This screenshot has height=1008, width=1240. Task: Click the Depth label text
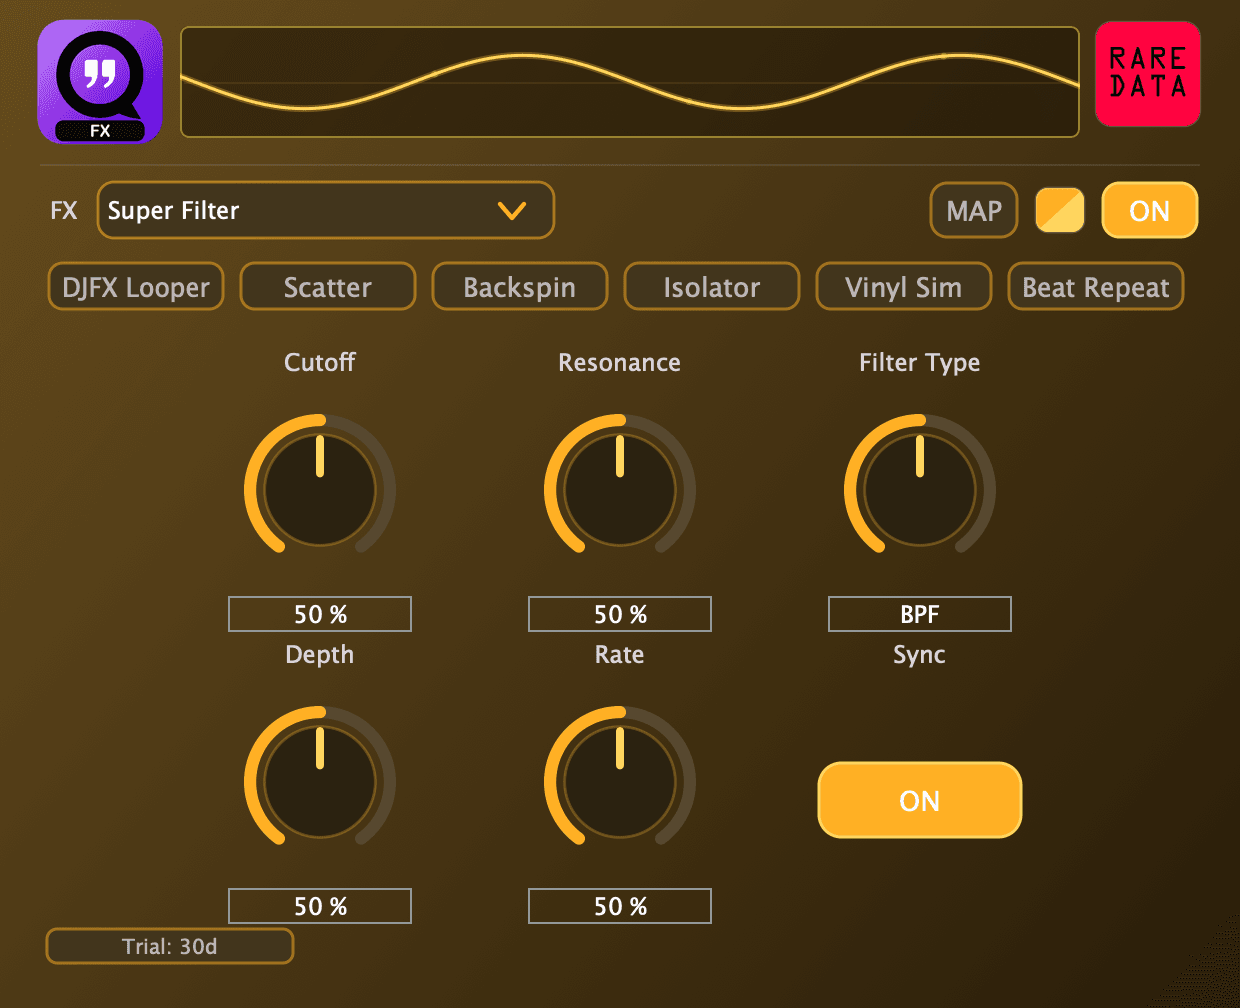coord(320,655)
